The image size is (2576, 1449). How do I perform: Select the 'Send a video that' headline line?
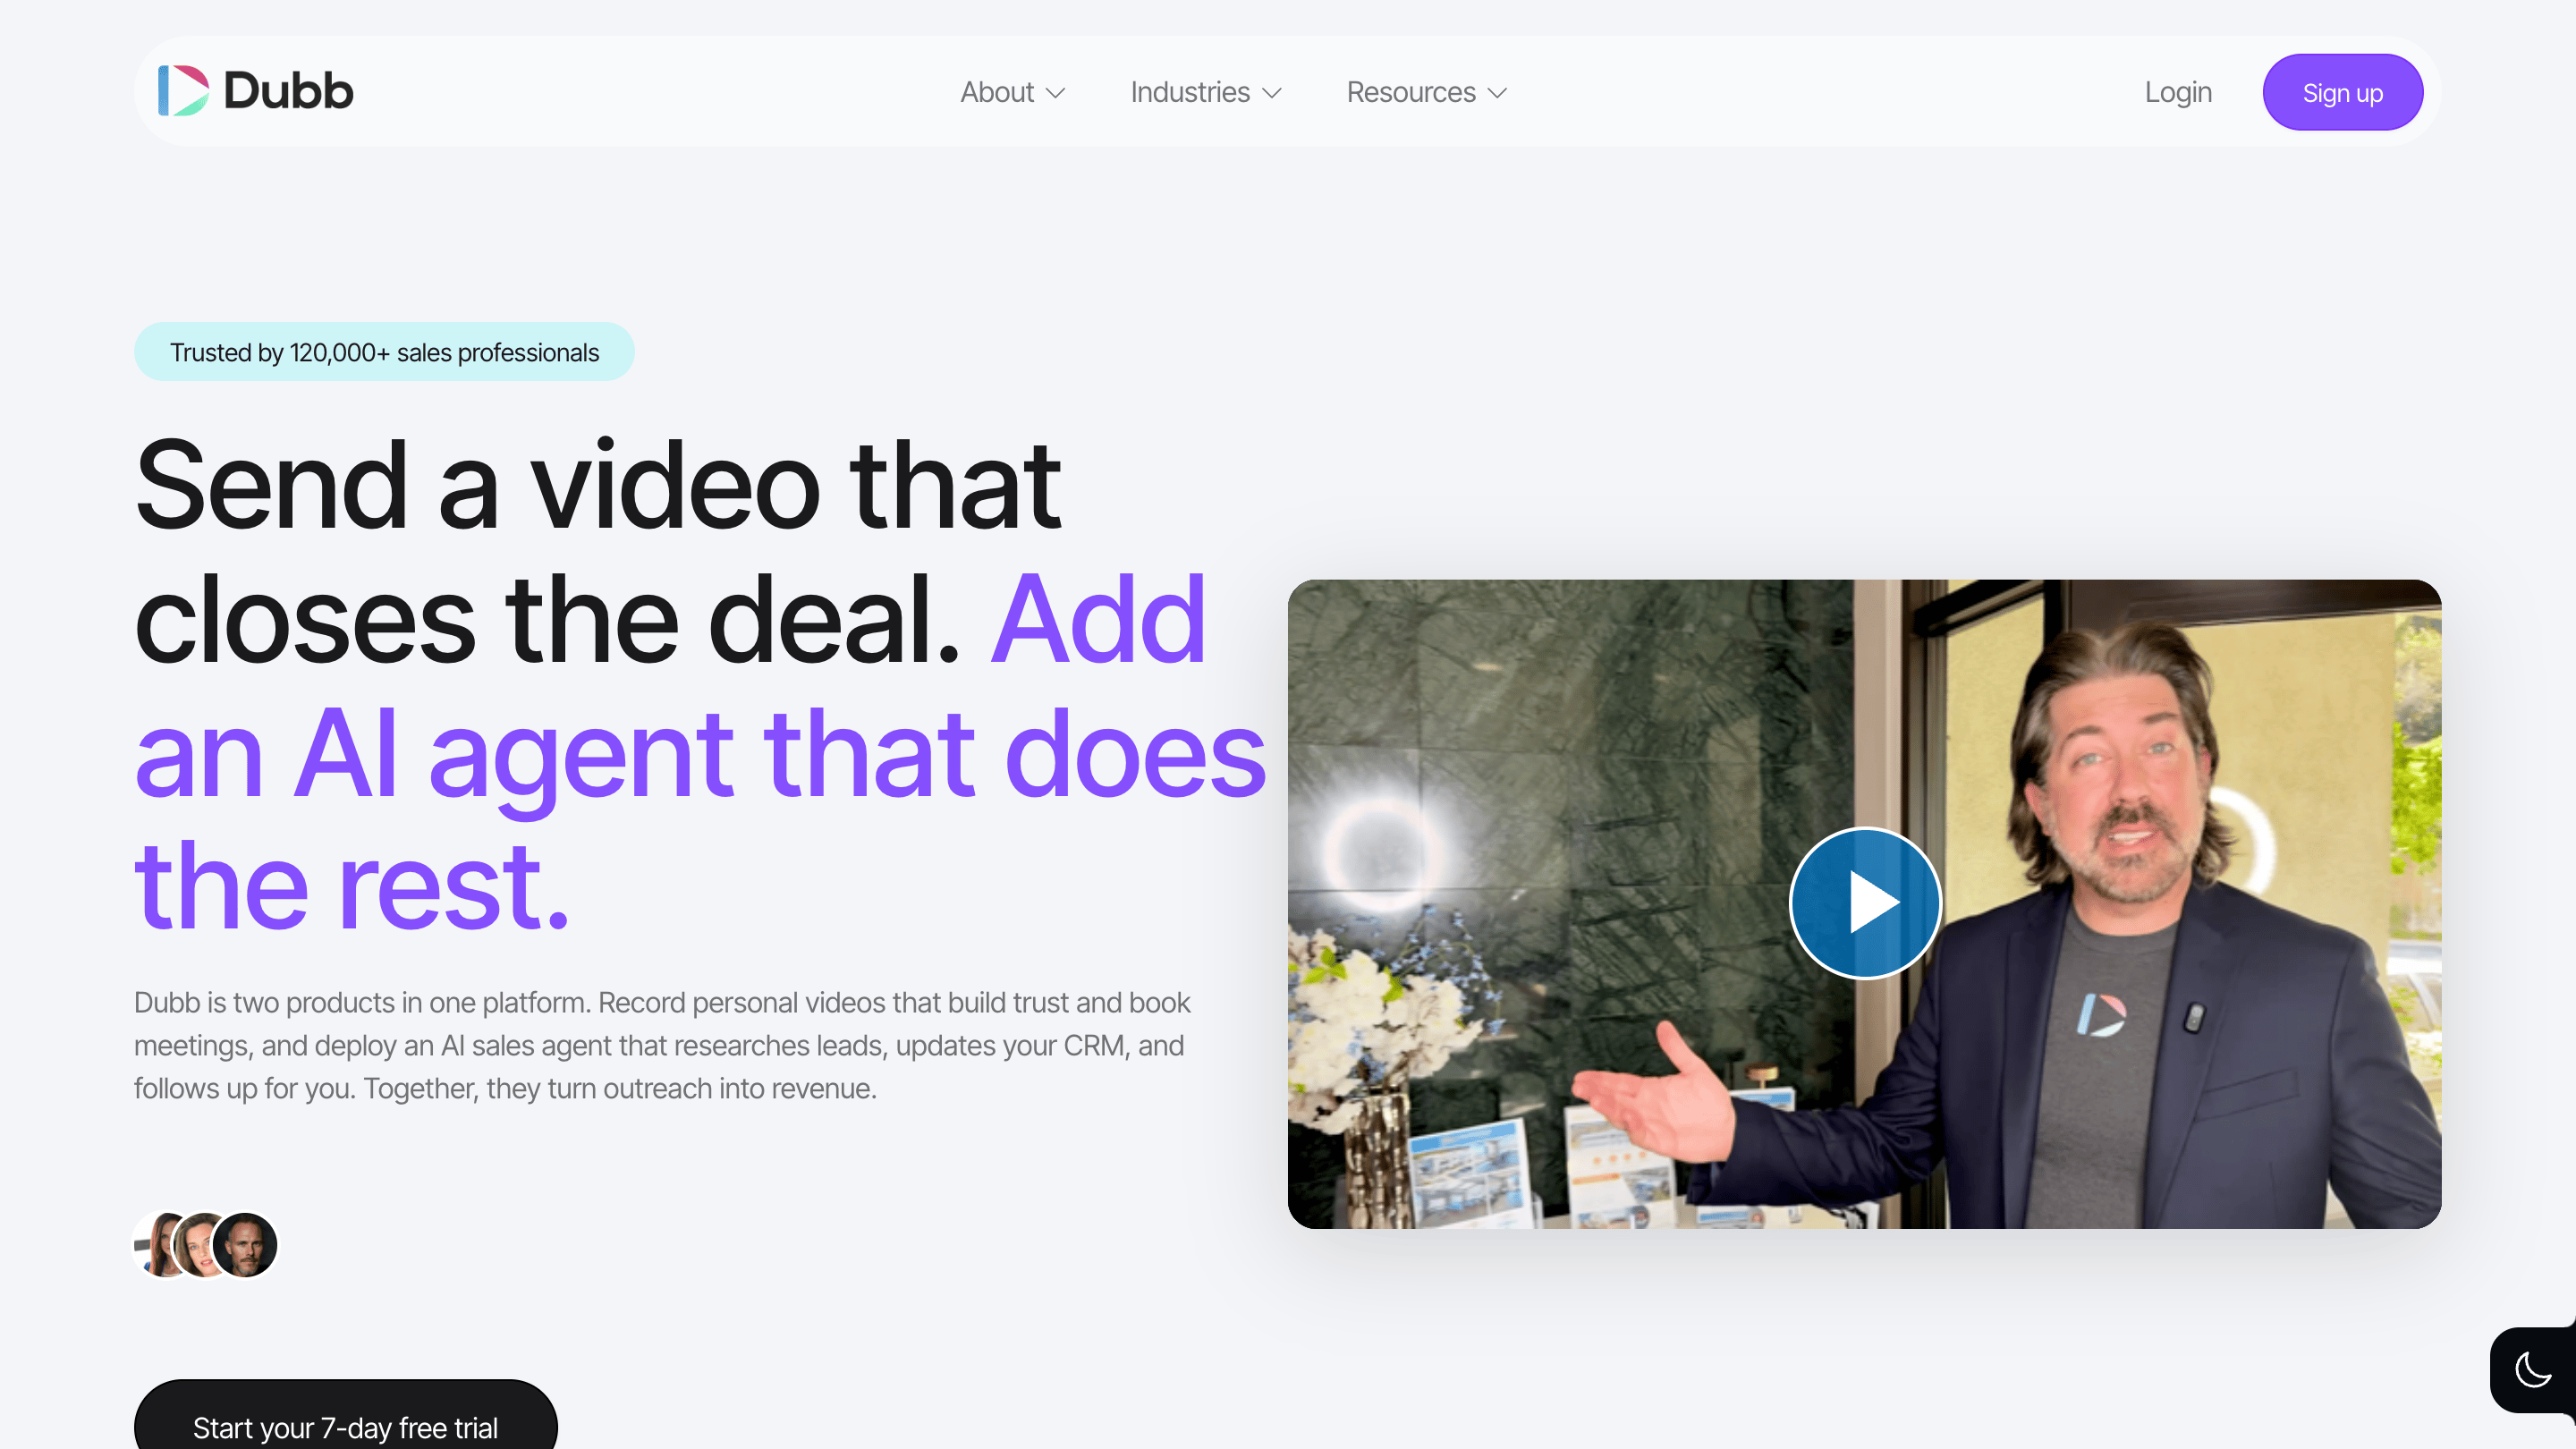[x=598, y=485]
